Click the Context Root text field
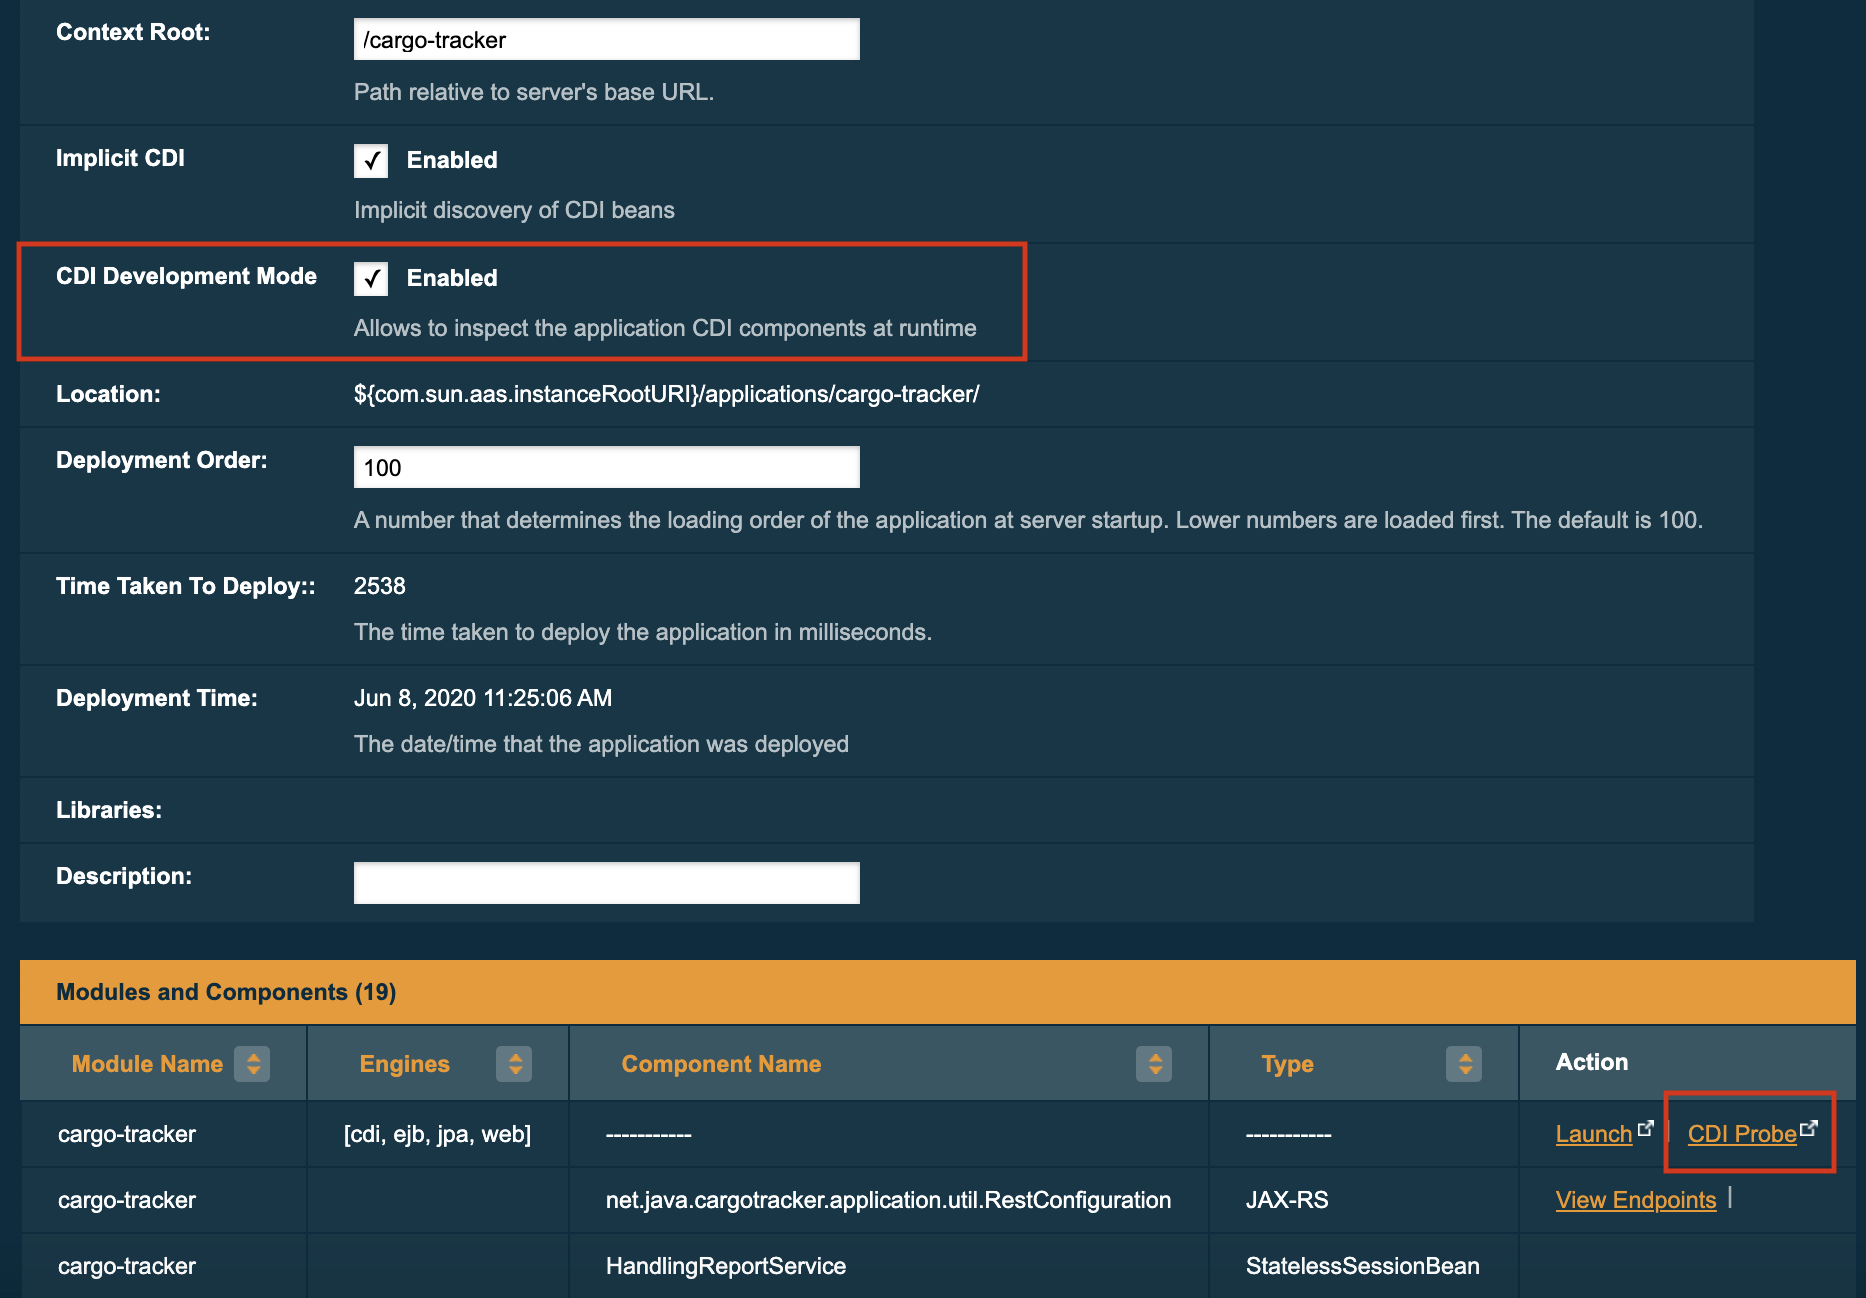This screenshot has height=1298, width=1866. pos(606,40)
